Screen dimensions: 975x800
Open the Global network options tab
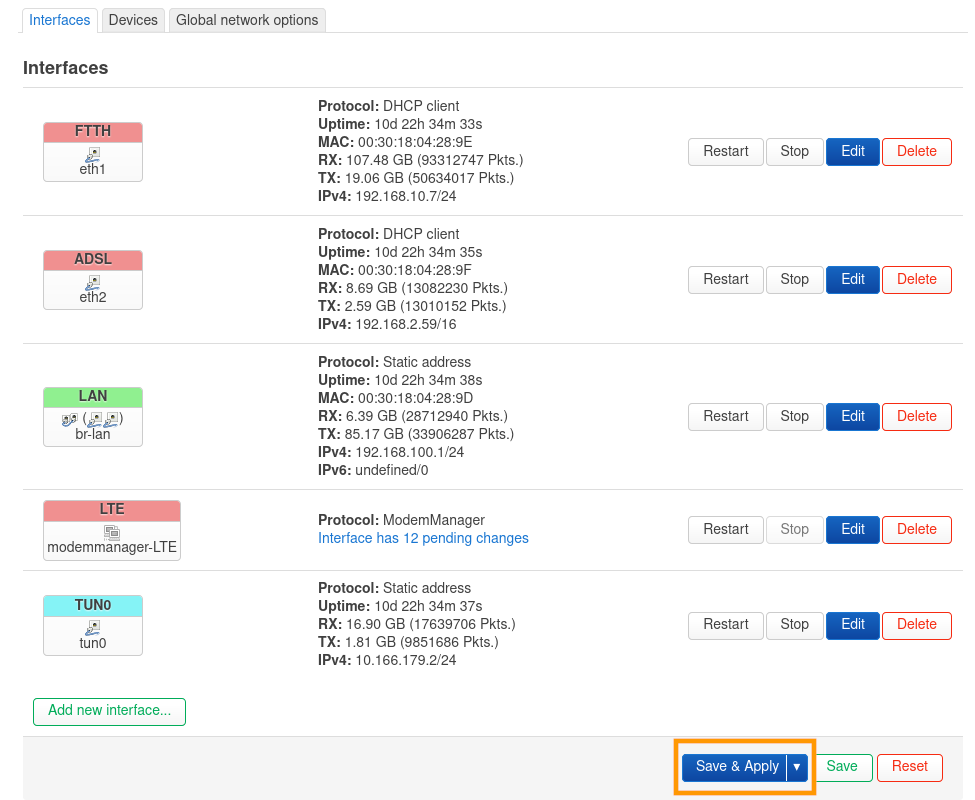[247, 20]
